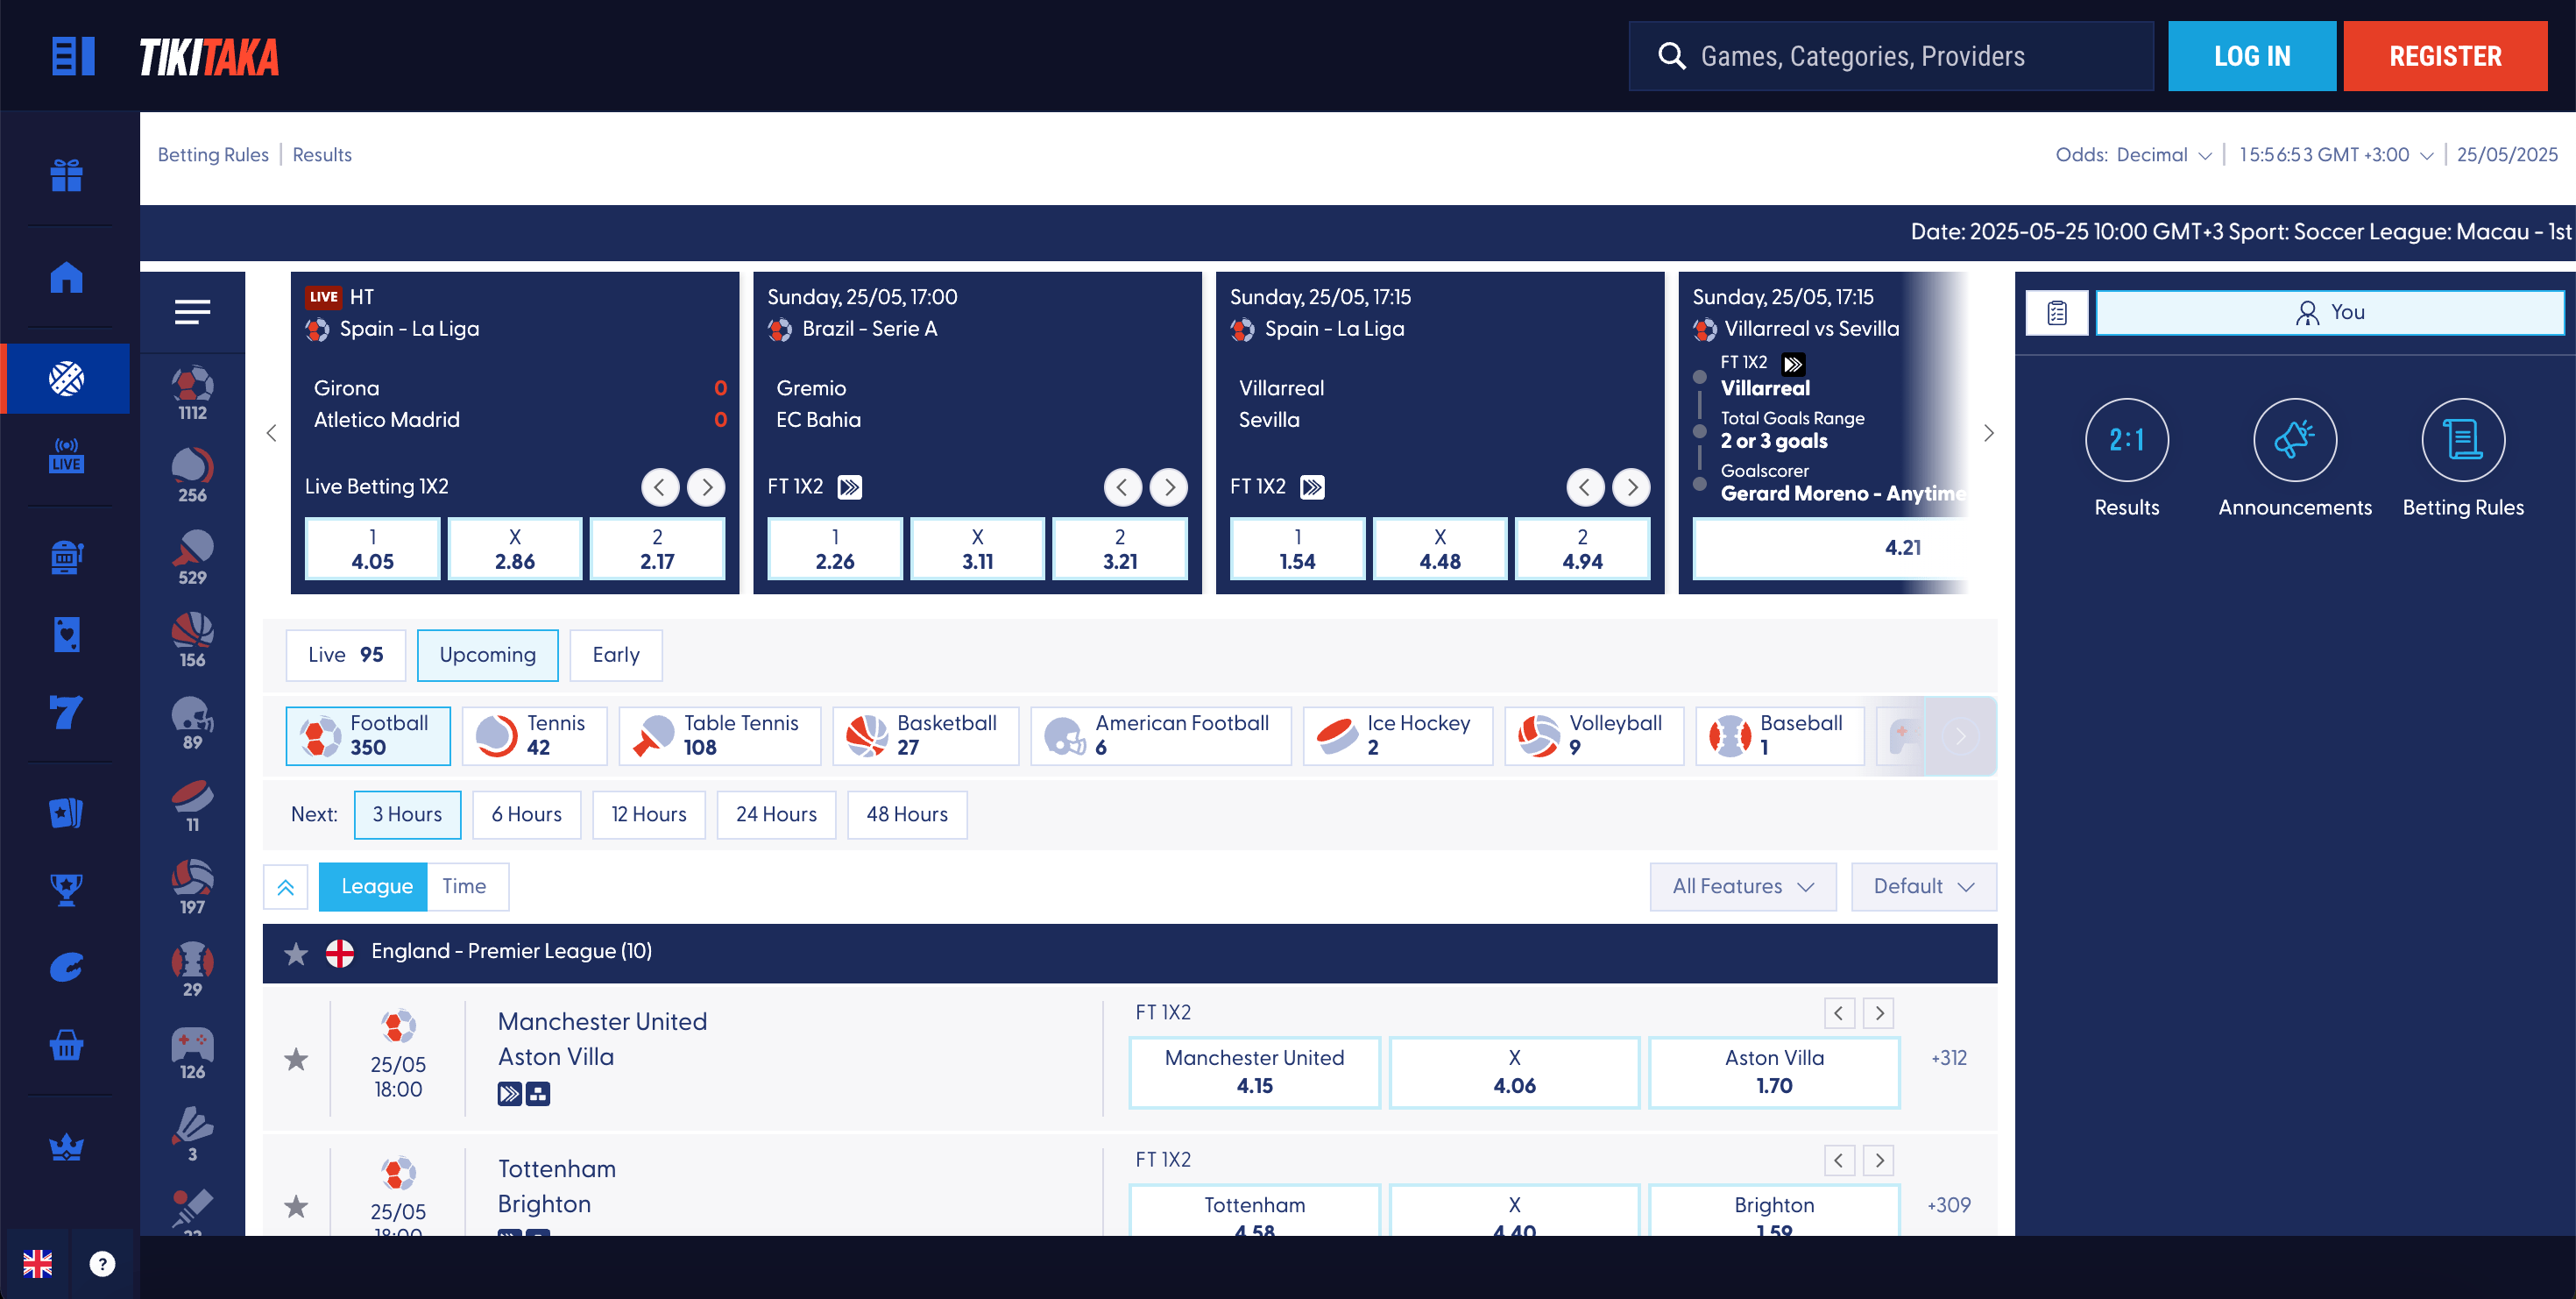Open the Betting Rules link at the top
The image size is (2576, 1299).
(x=213, y=155)
